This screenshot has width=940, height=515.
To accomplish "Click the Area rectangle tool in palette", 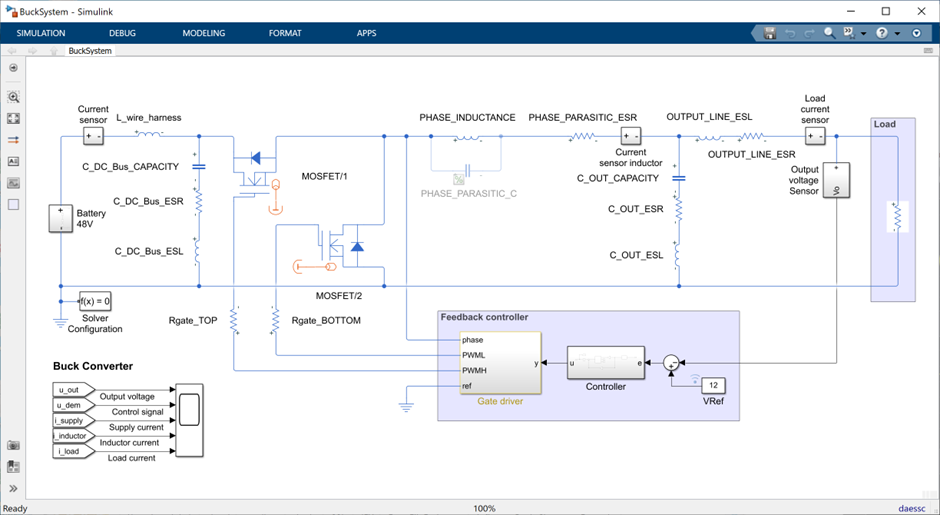I will [x=14, y=204].
